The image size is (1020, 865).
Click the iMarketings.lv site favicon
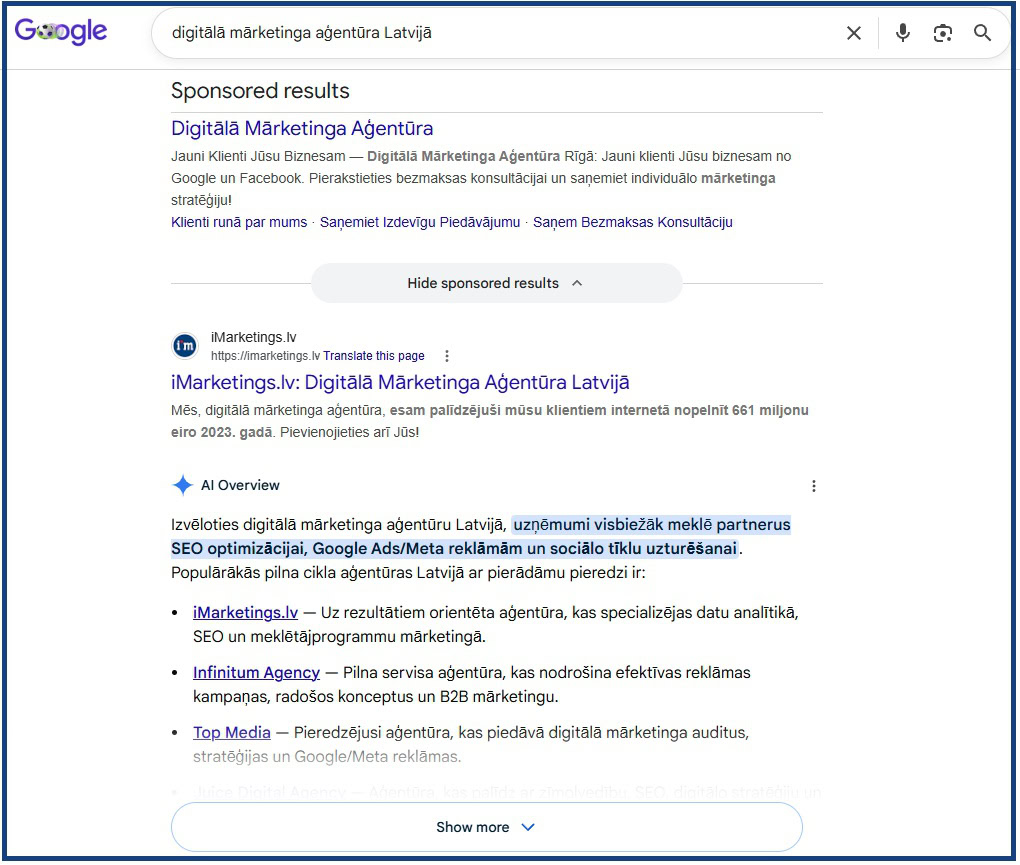click(x=185, y=346)
